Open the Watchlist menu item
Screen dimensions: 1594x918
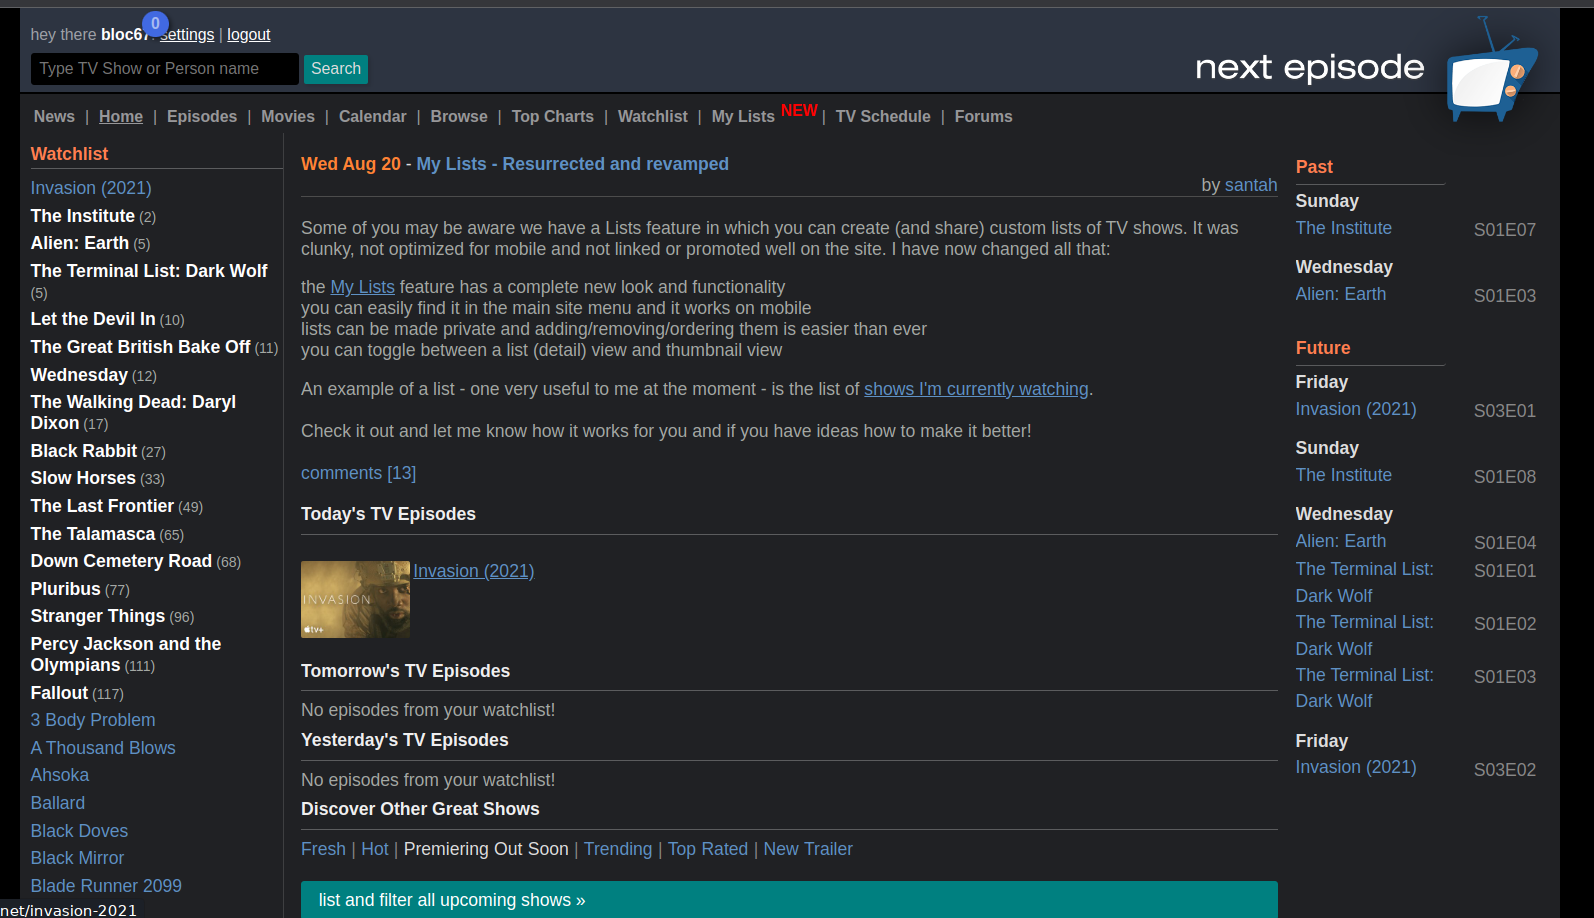pyautogui.click(x=653, y=117)
